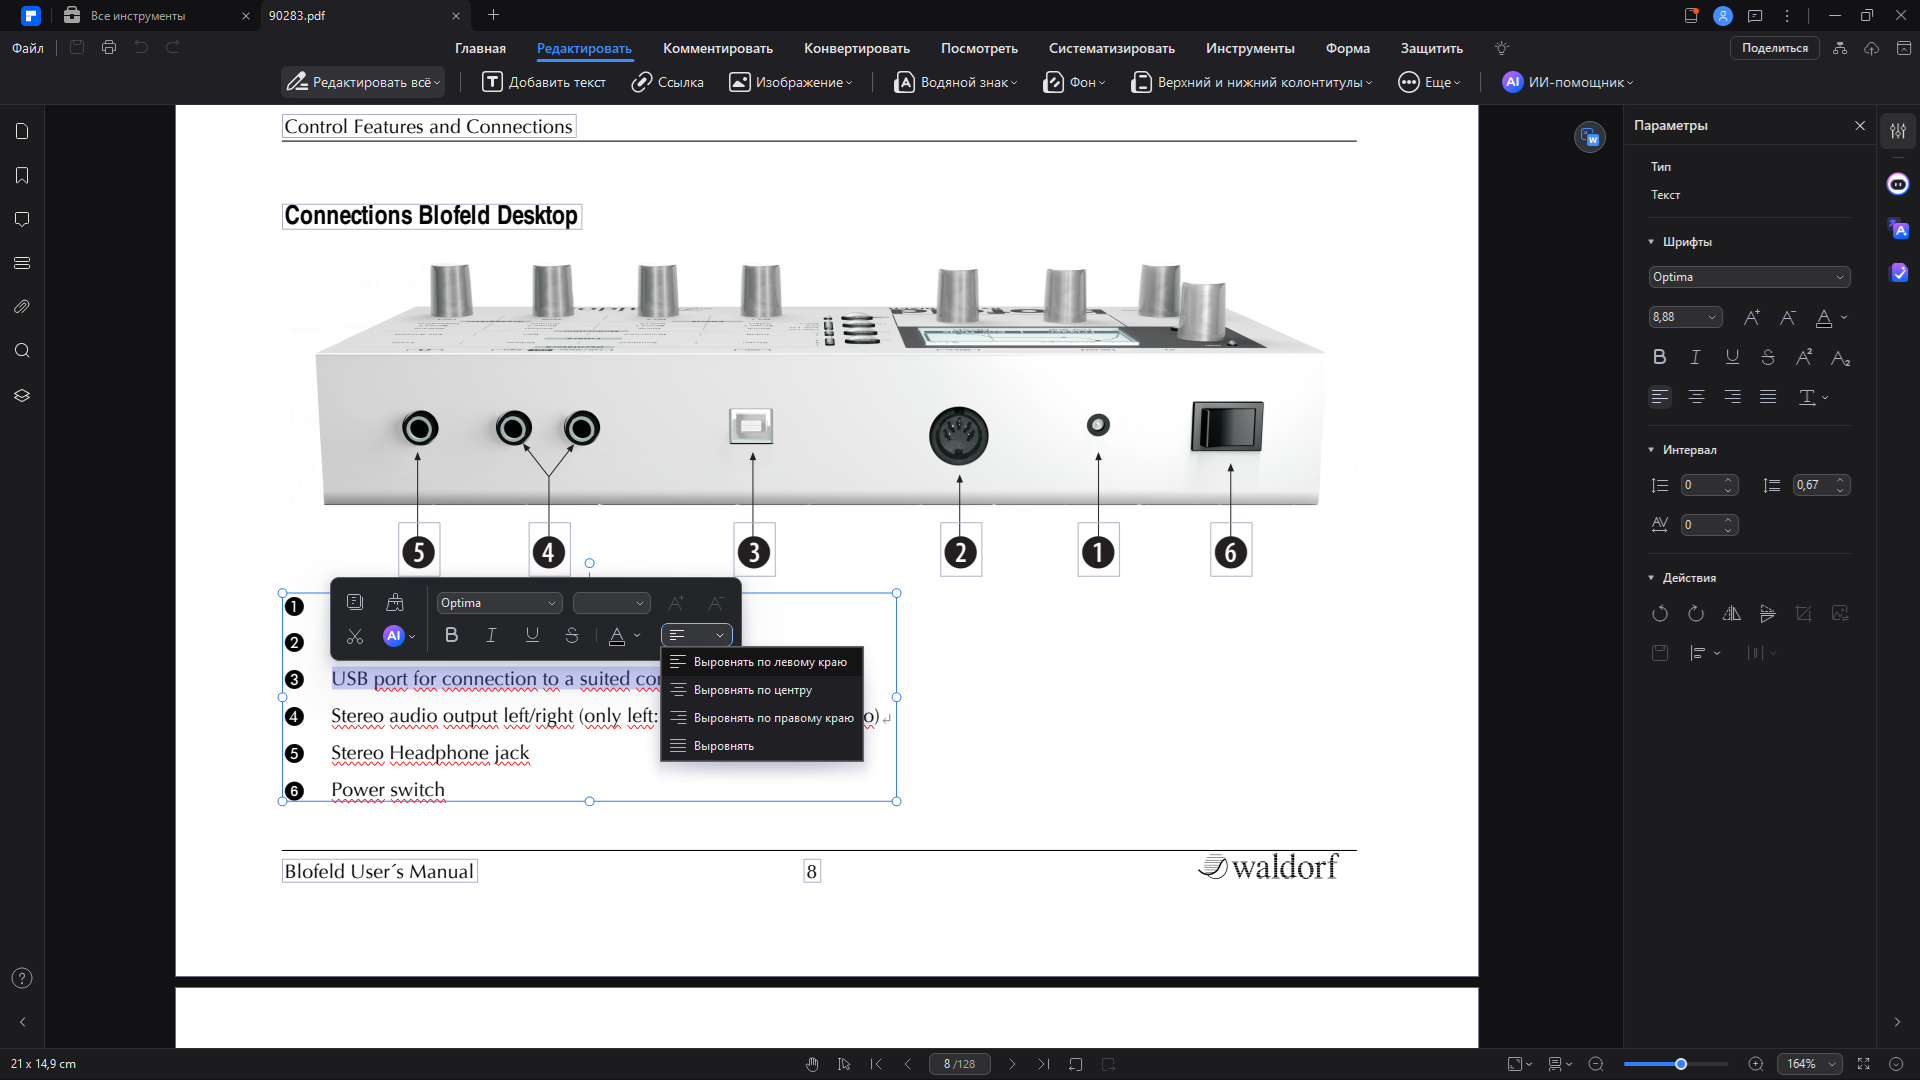The width and height of the screenshot is (1920, 1080).
Task: Open the properties sliders icon on right edge
Action: (1898, 131)
